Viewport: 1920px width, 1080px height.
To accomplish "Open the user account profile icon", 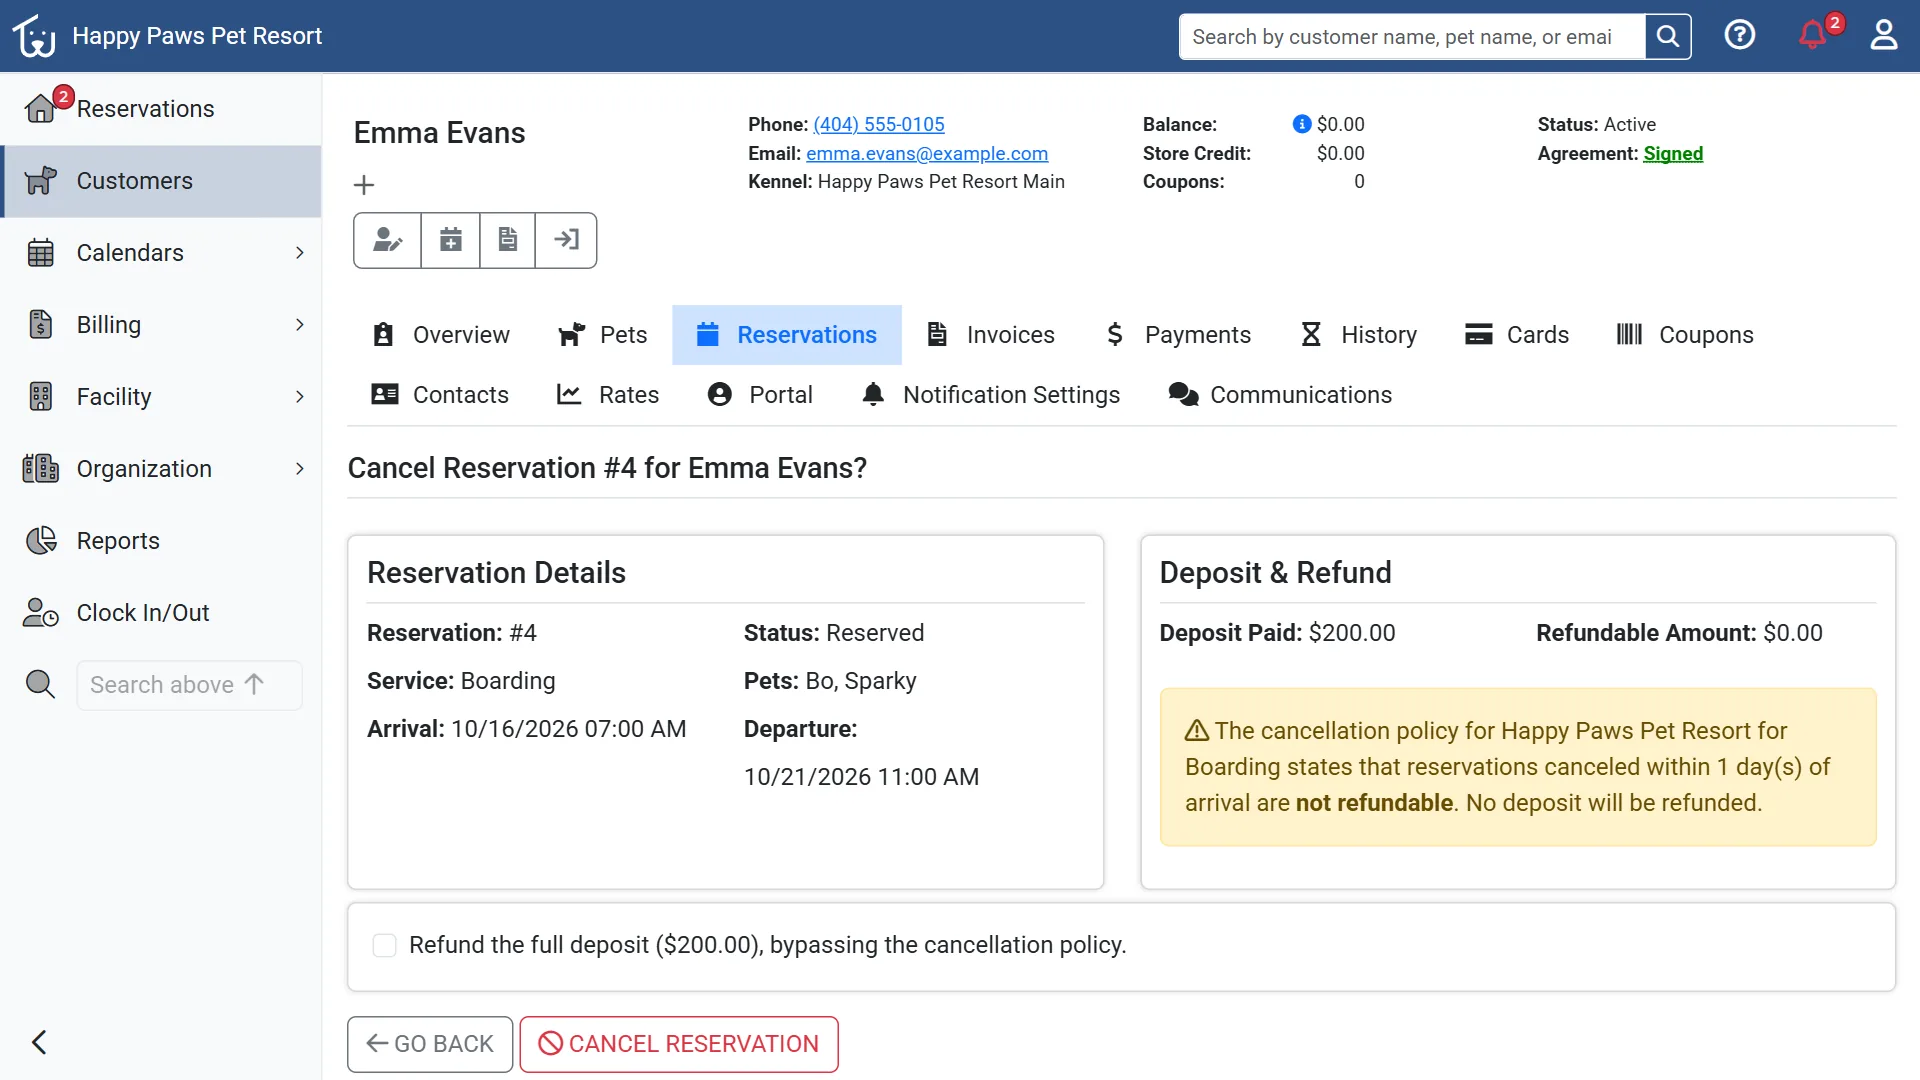I will (x=1884, y=35).
